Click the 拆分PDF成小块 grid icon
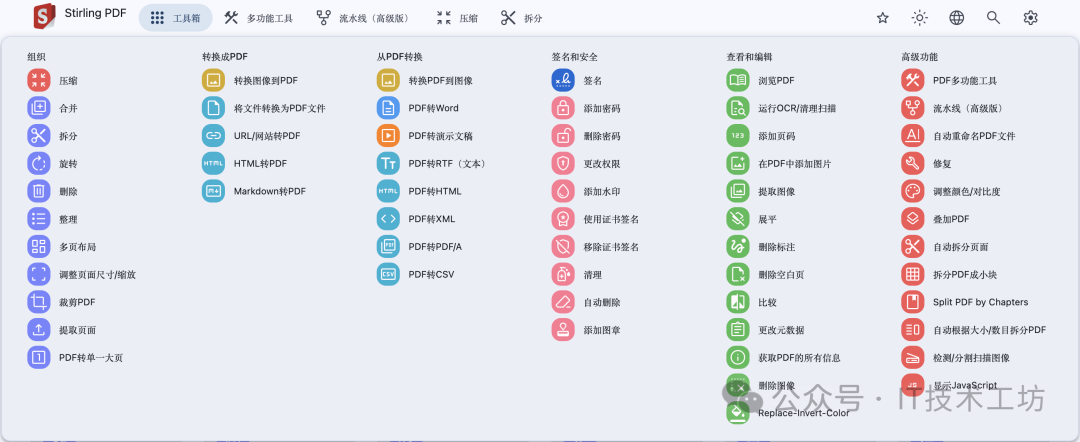Screen dimensions: 1080x442 coord(913,274)
